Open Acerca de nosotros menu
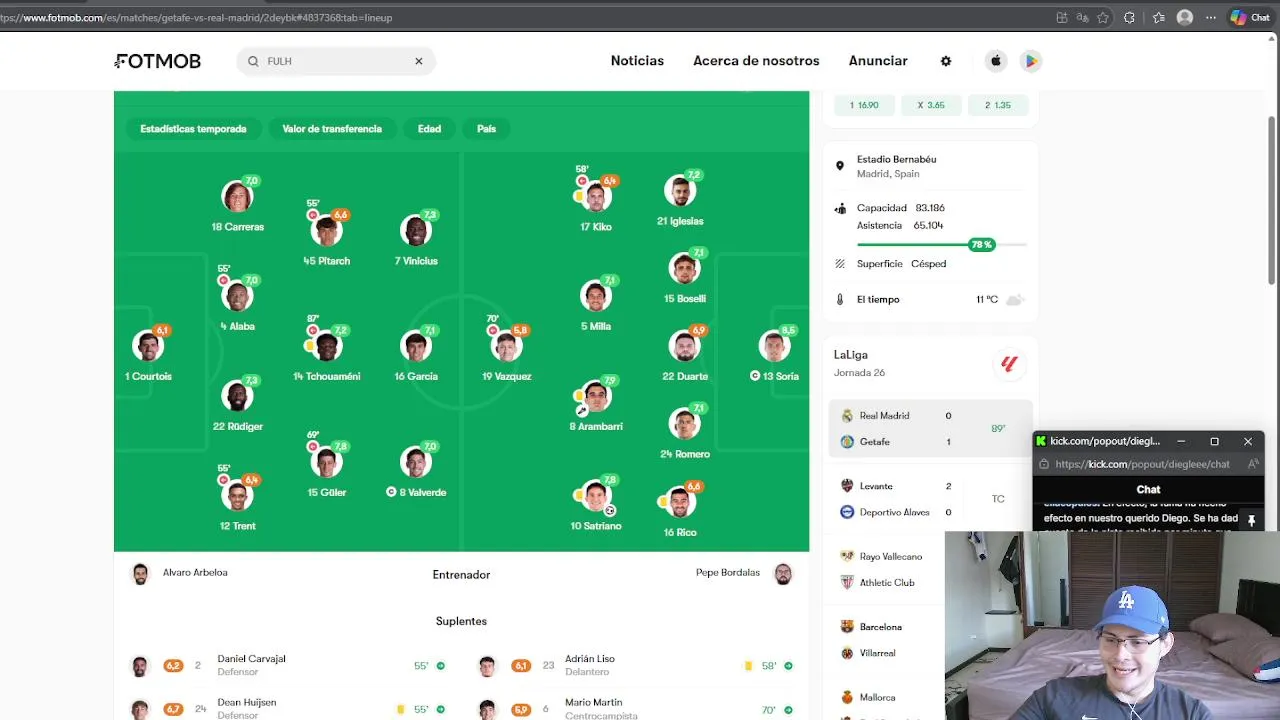Screen dimensions: 1280x720 tap(756, 61)
